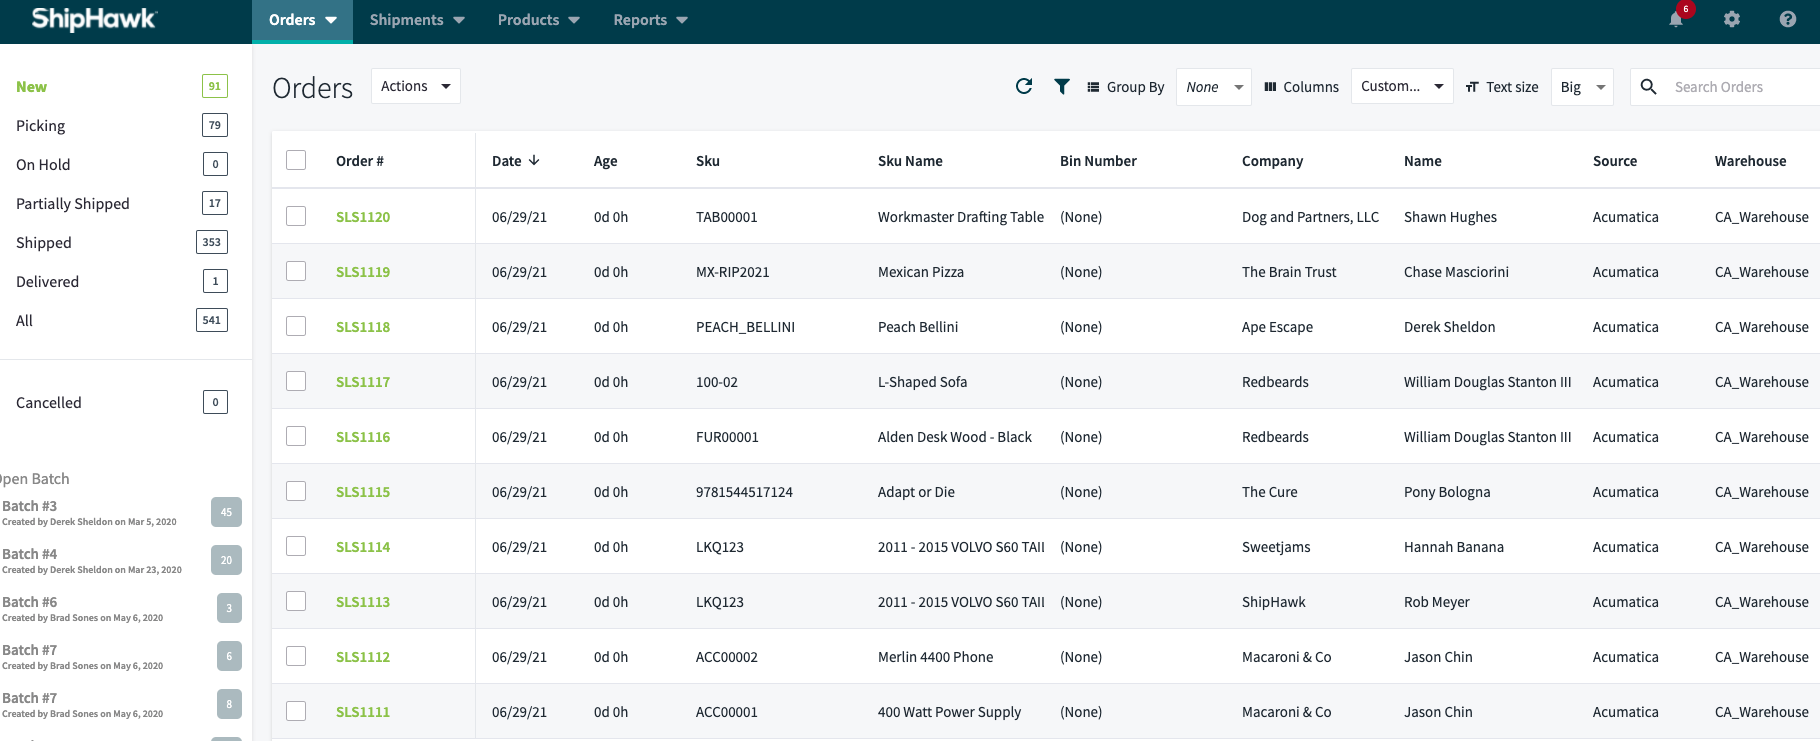1820x741 pixels.
Task: Click the All count badge 541
Action: 212,320
